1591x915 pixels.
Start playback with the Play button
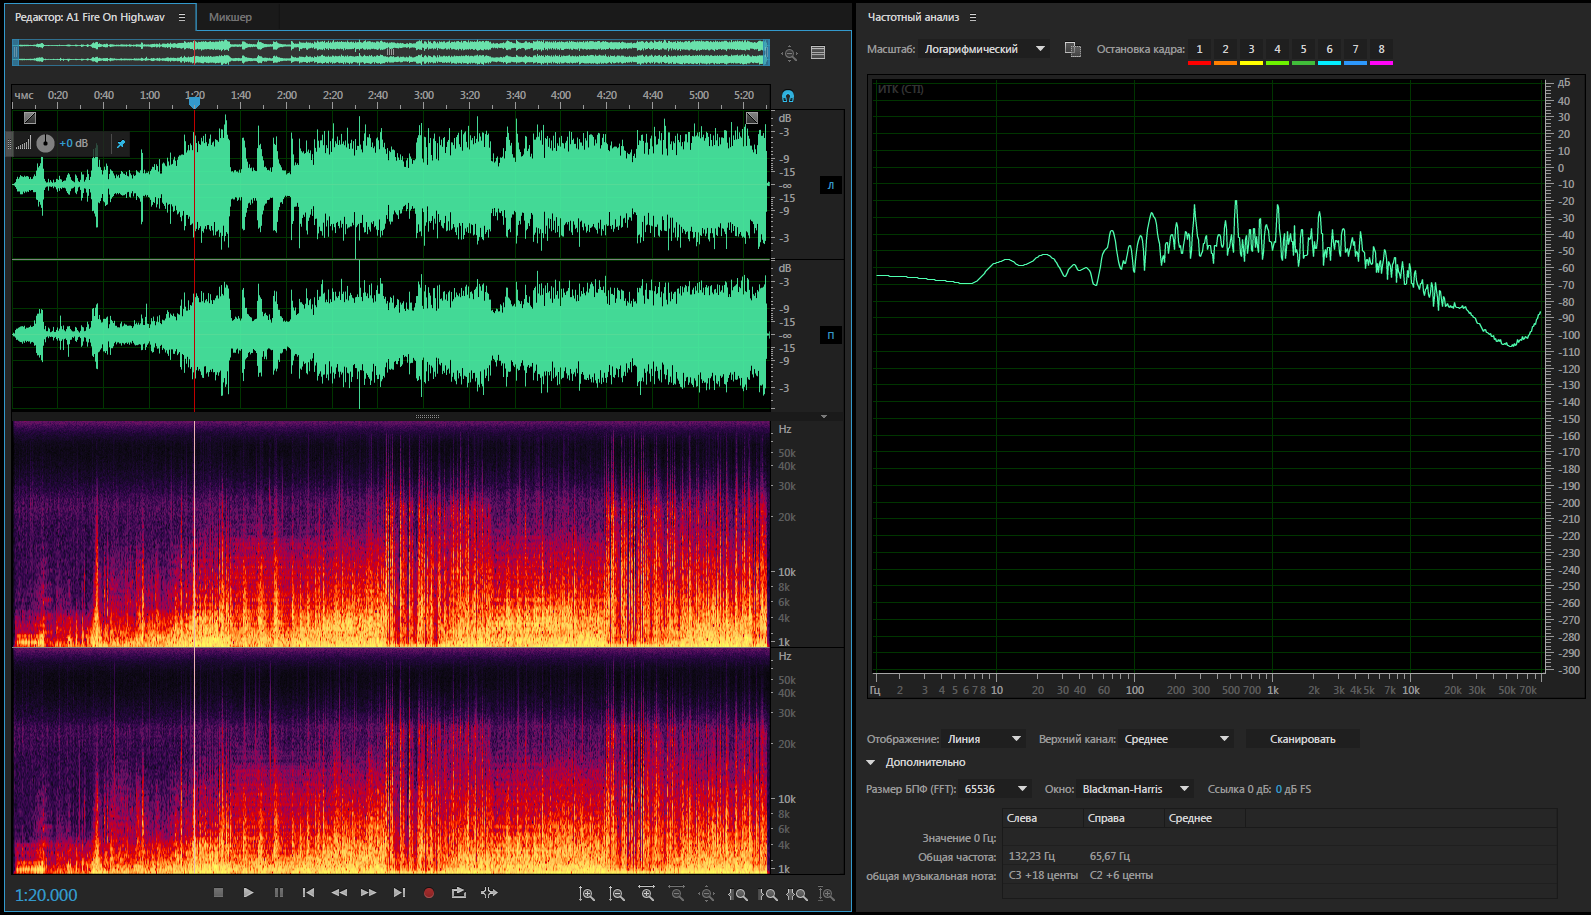[x=248, y=893]
